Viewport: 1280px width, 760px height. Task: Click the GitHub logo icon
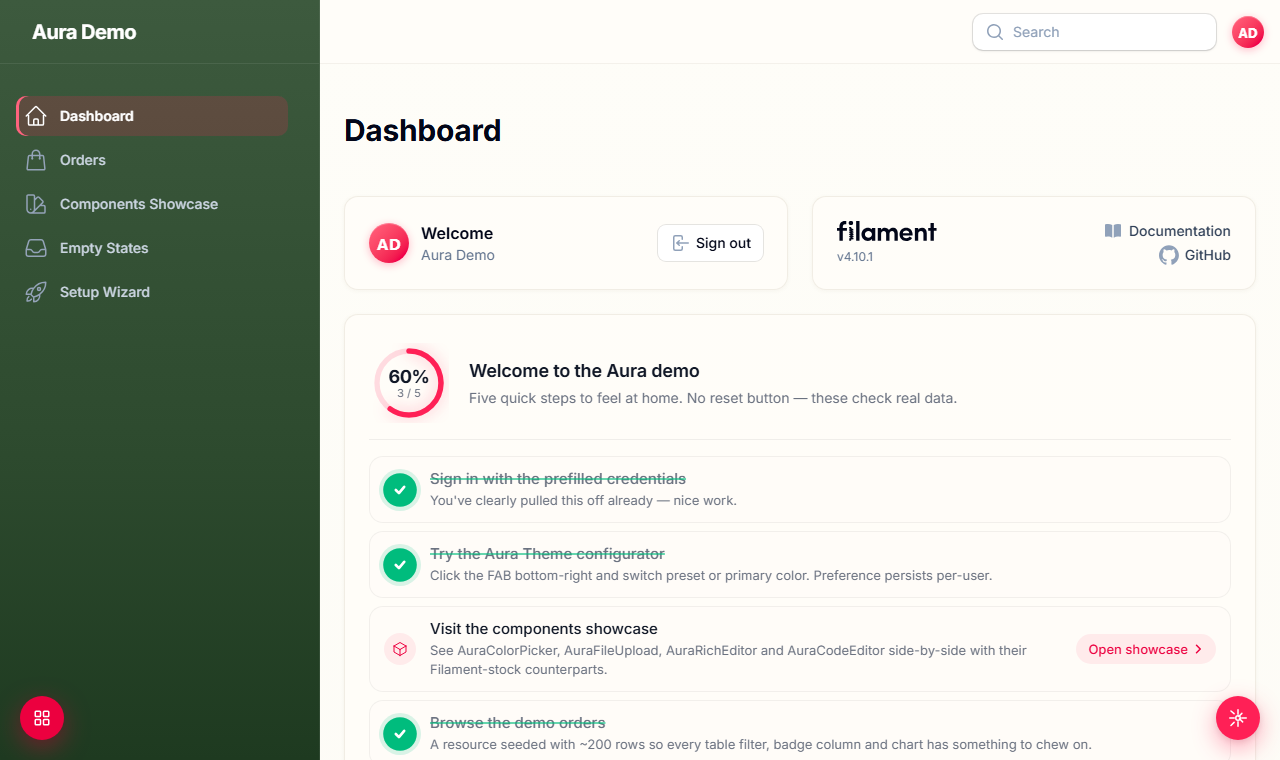point(1169,255)
